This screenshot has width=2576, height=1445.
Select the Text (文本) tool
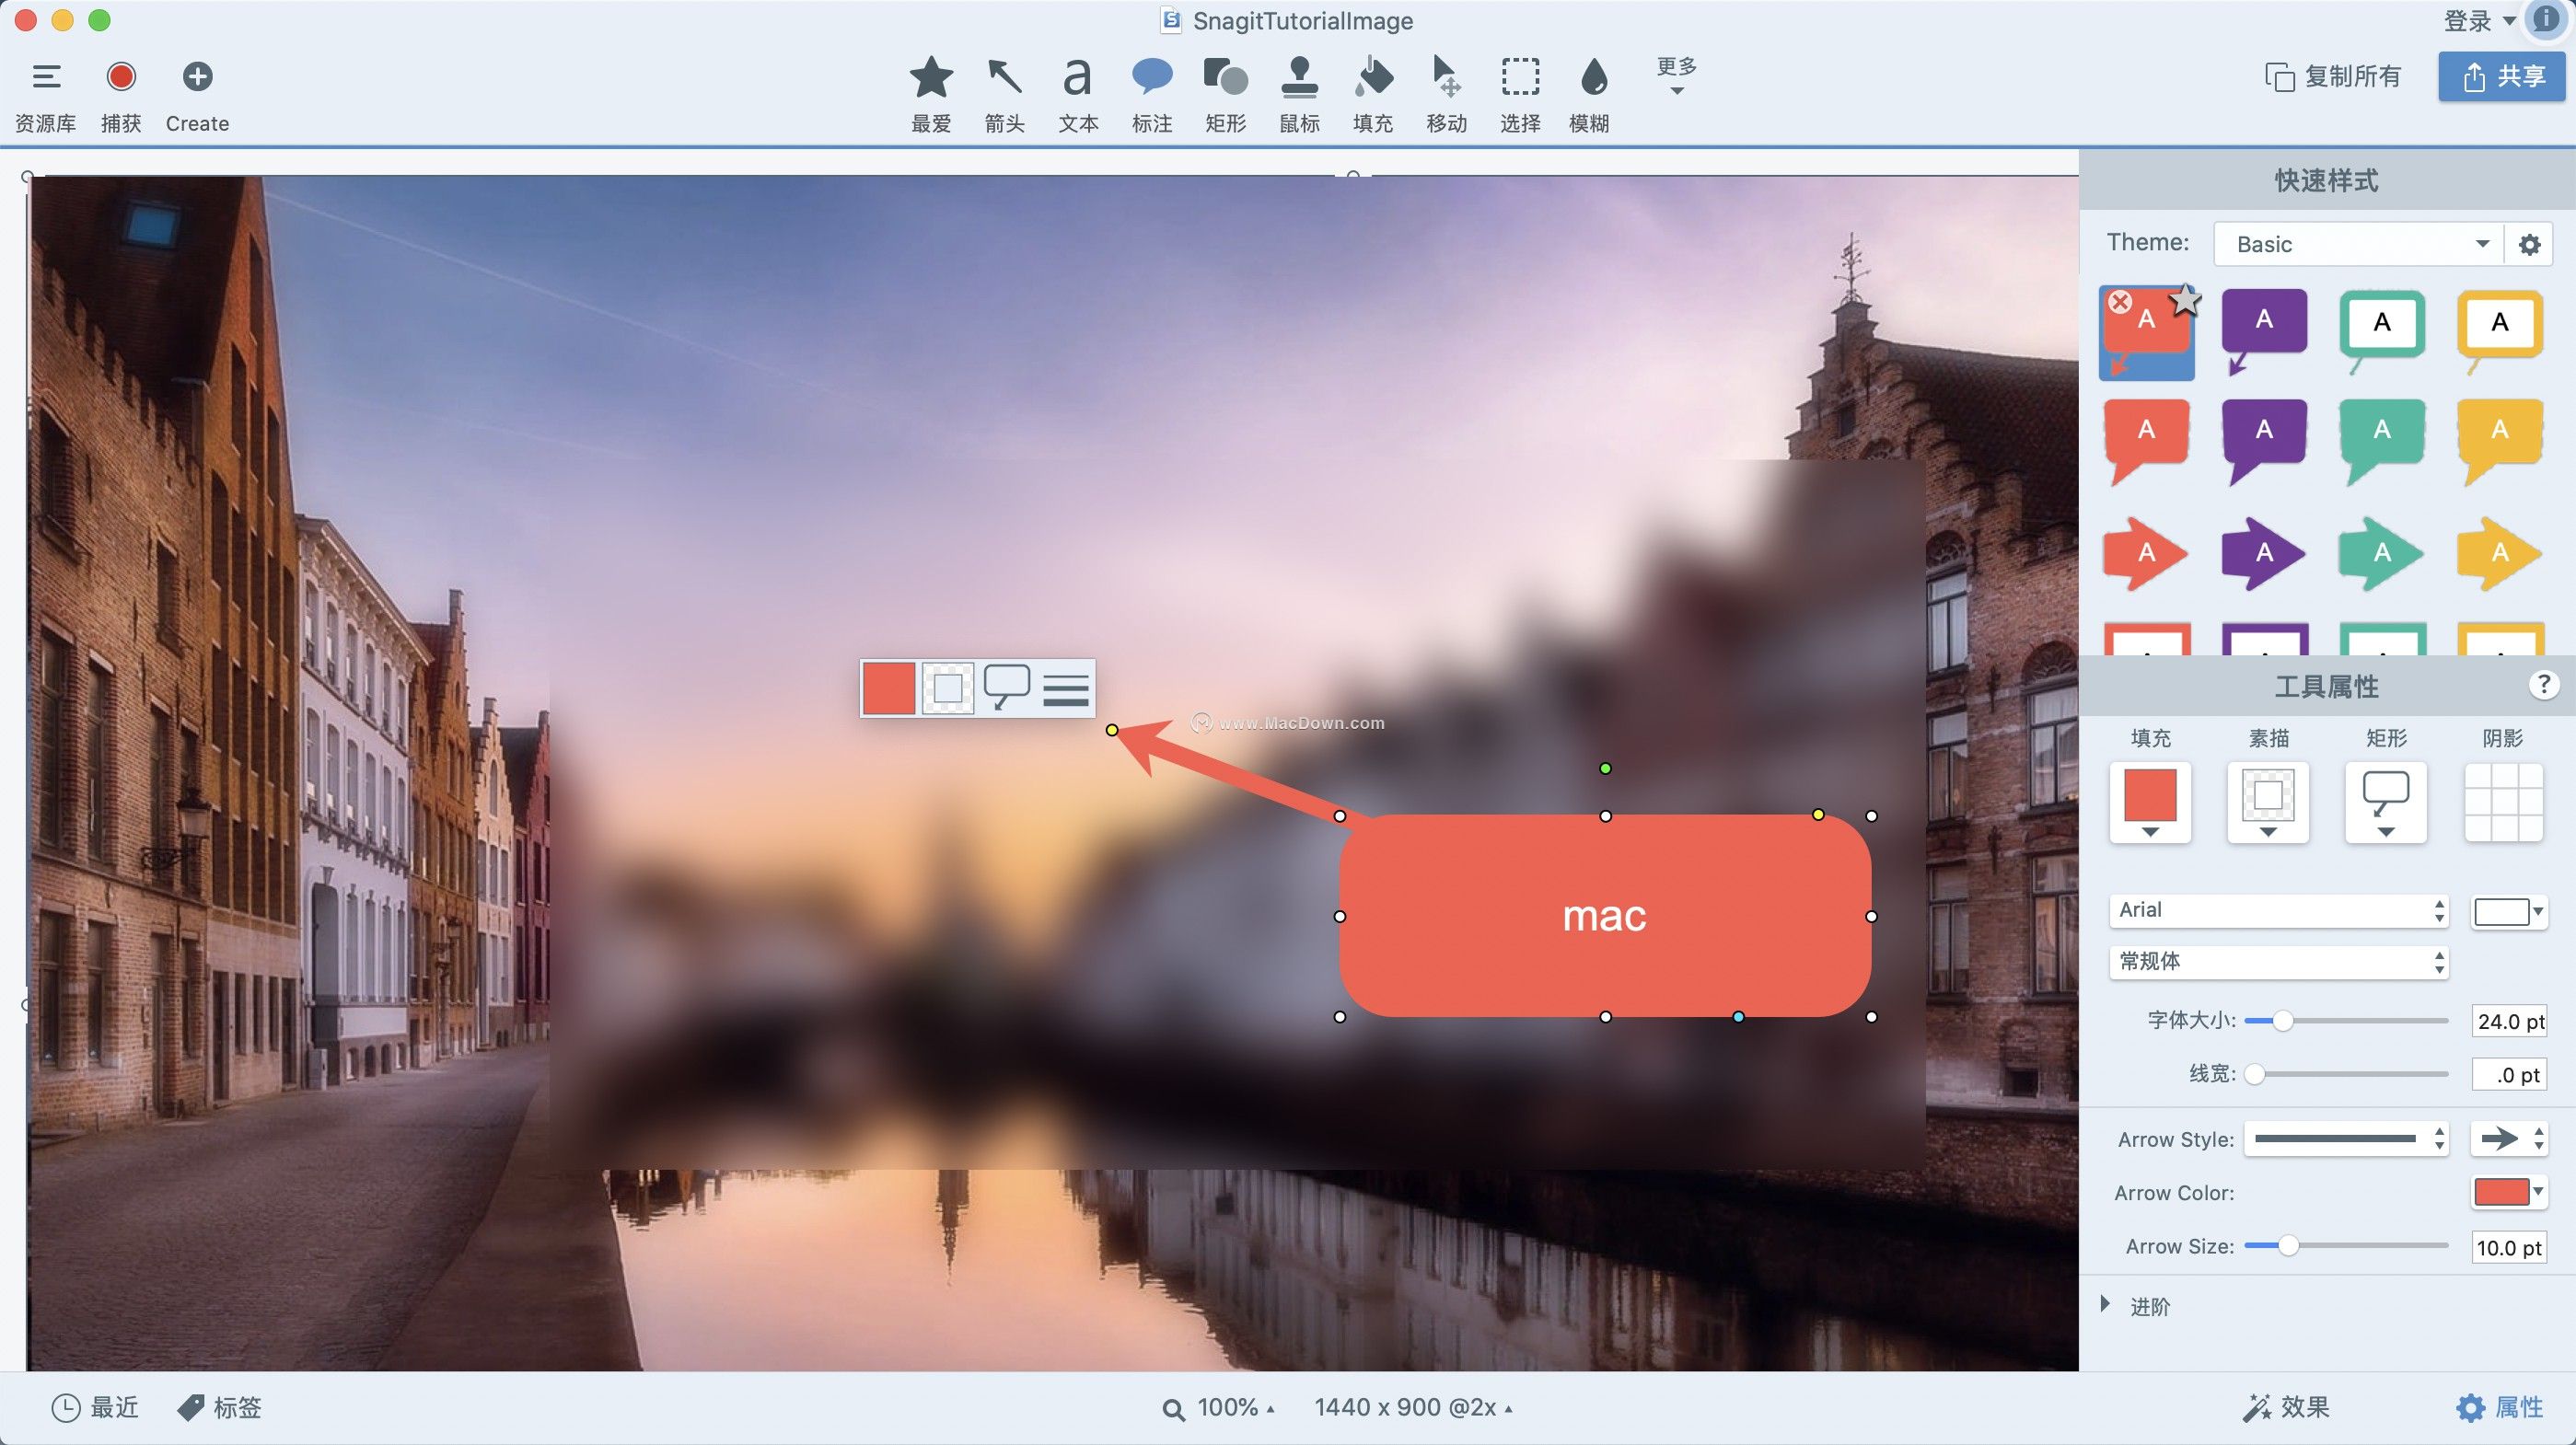coord(1078,94)
